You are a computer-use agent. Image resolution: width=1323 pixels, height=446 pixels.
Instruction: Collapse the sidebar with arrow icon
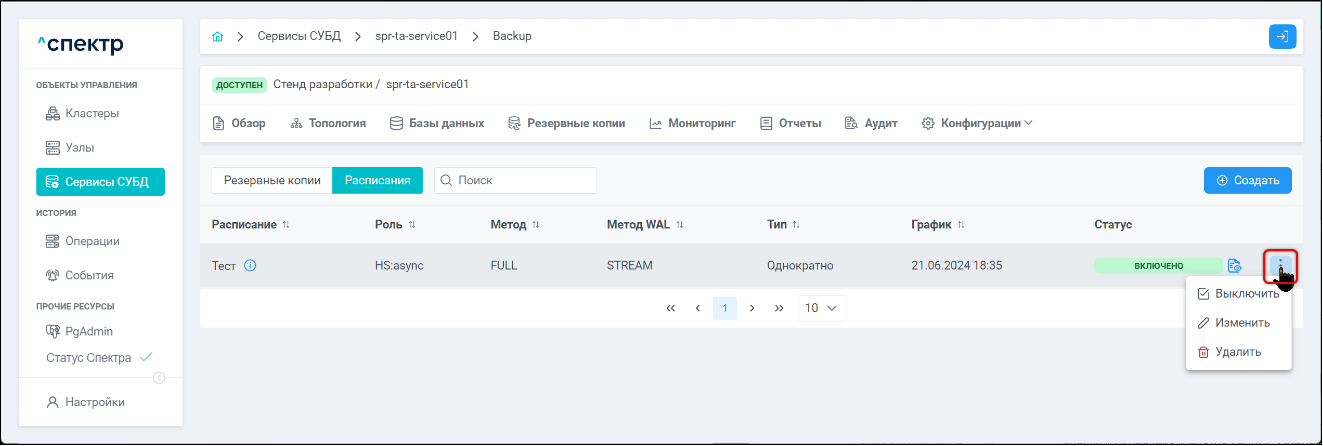tap(158, 378)
